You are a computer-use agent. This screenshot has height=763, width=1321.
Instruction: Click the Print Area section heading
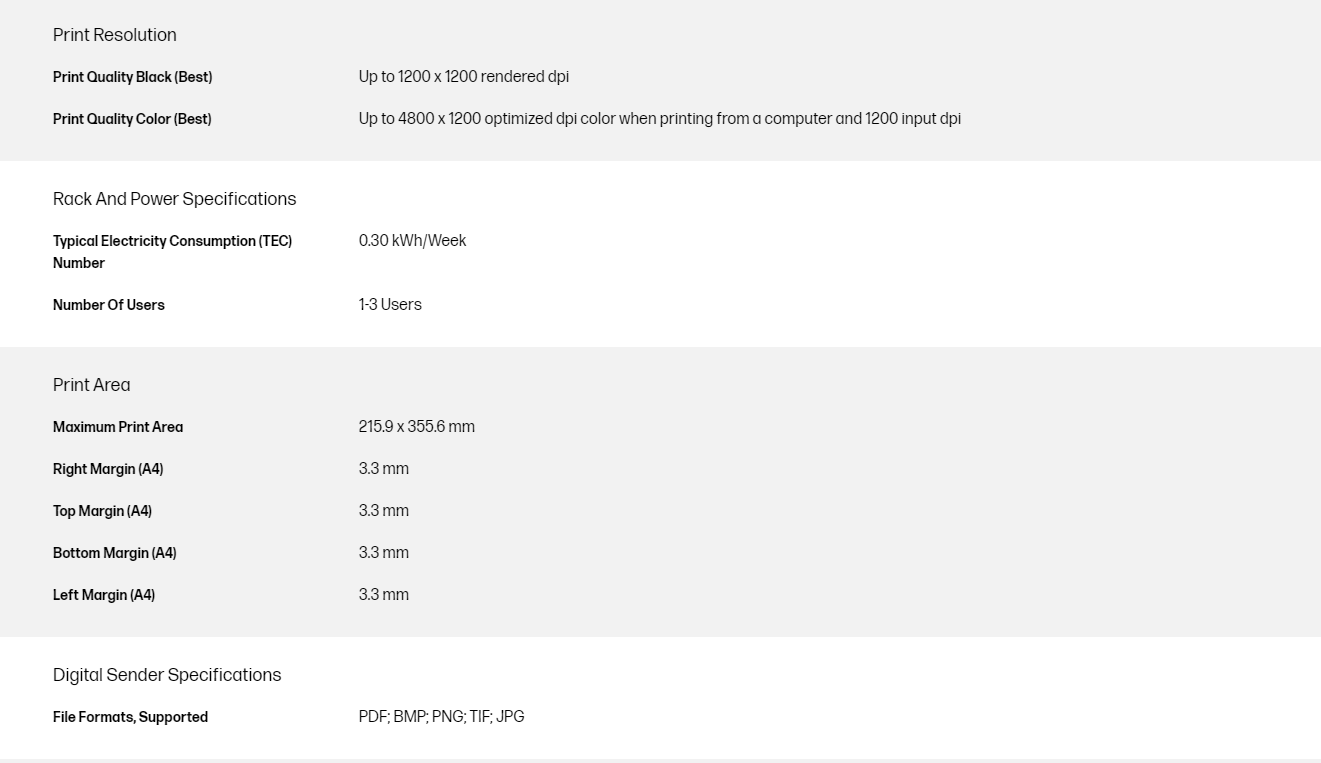click(x=92, y=385)
